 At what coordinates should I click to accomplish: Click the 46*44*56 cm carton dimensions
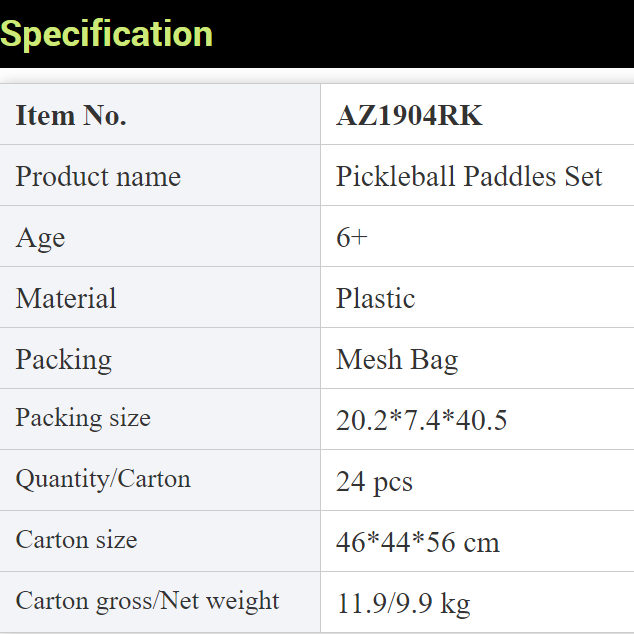pos(417,543)
